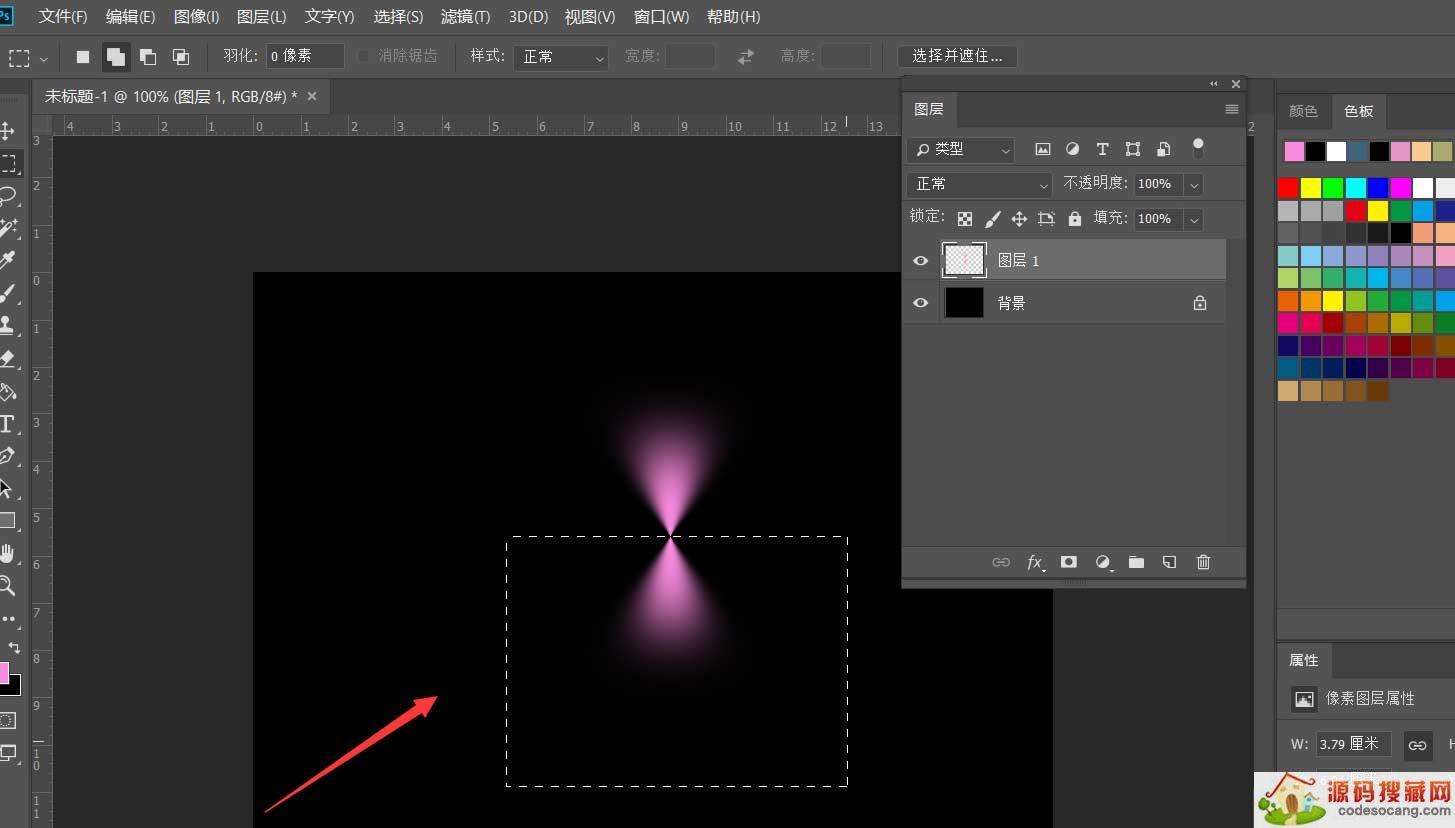1455x828 pixels.
Task: Select the Rectangular Marquee tool in the toolbar
Action: (x=8, y=163)
